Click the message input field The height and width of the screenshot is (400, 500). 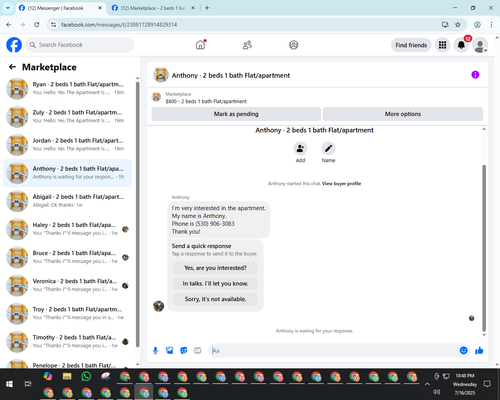point(333,351)
